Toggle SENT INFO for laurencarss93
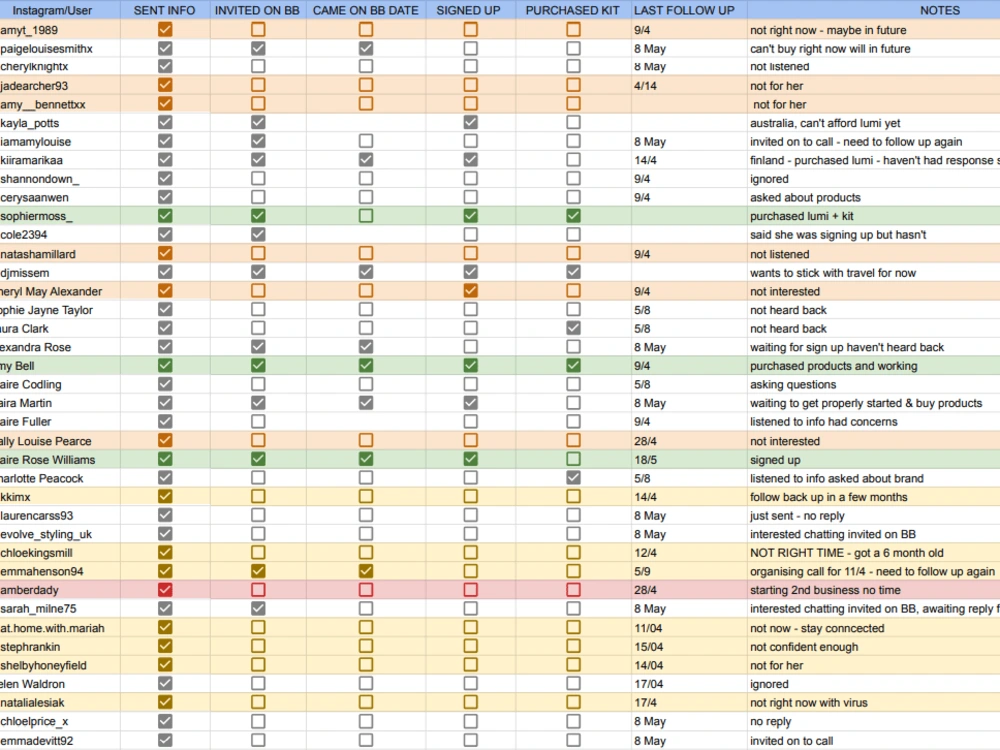The height and width of the screenshot is (750, 1000). click(165, 515)
